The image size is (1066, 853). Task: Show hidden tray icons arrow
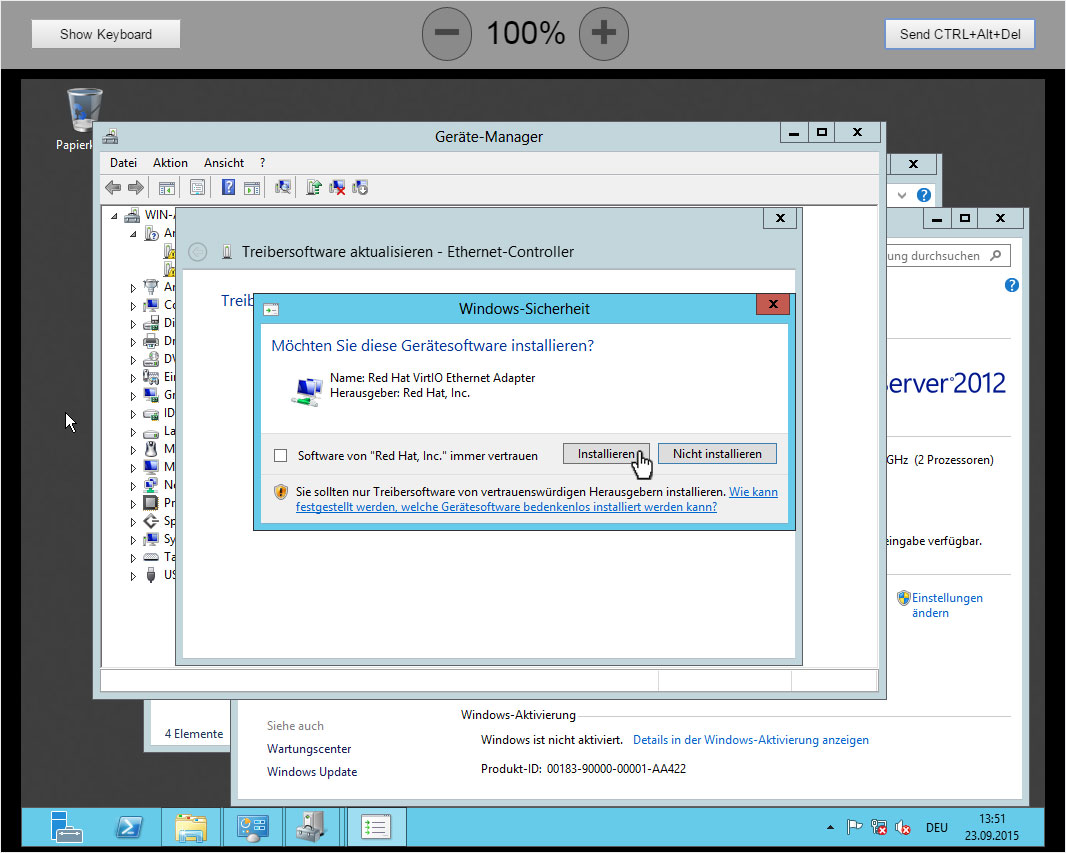[830, 827]
